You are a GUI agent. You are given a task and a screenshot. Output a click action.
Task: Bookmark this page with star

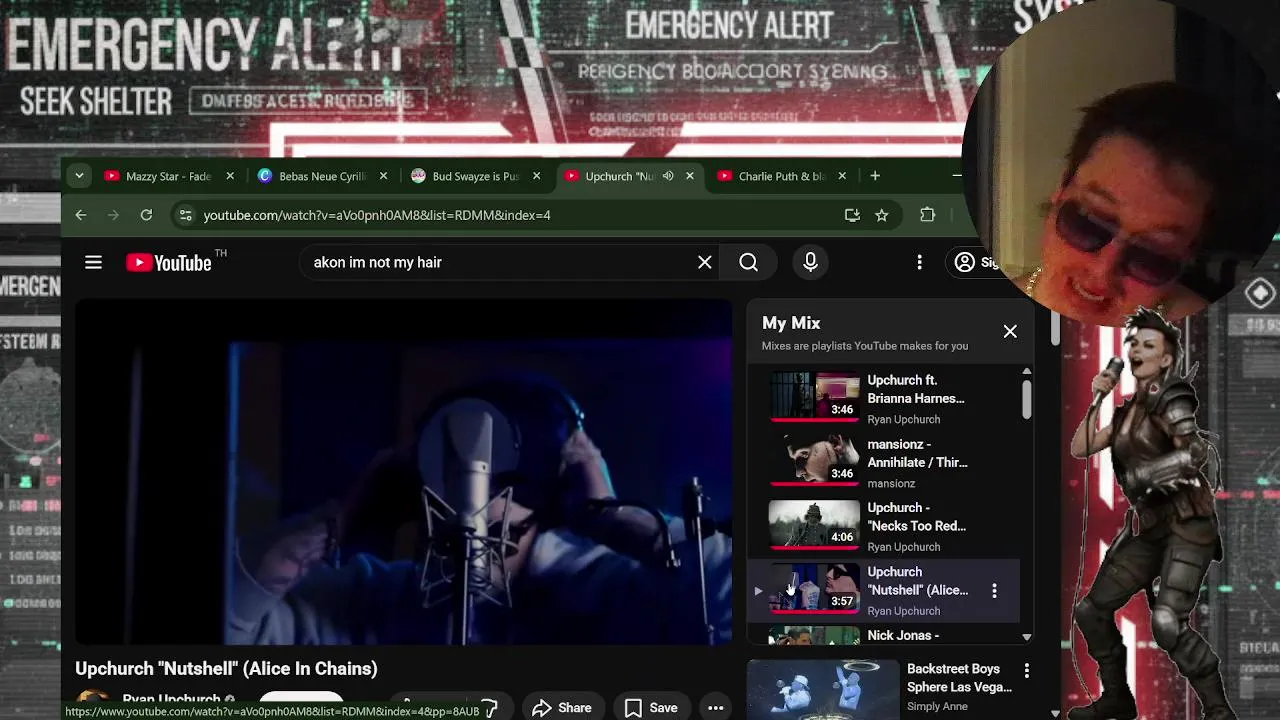tap(881, 215)
